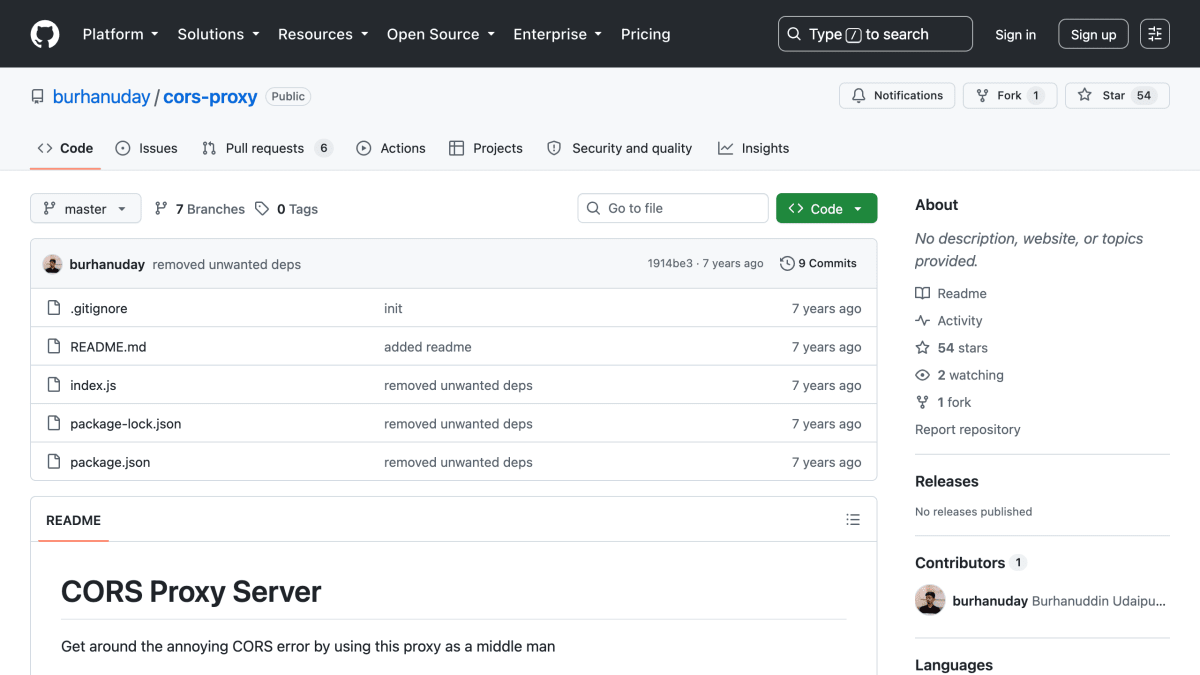Viewport: 1200px width, 675px height.
Task: Open the package.json file
Action: 110,462
